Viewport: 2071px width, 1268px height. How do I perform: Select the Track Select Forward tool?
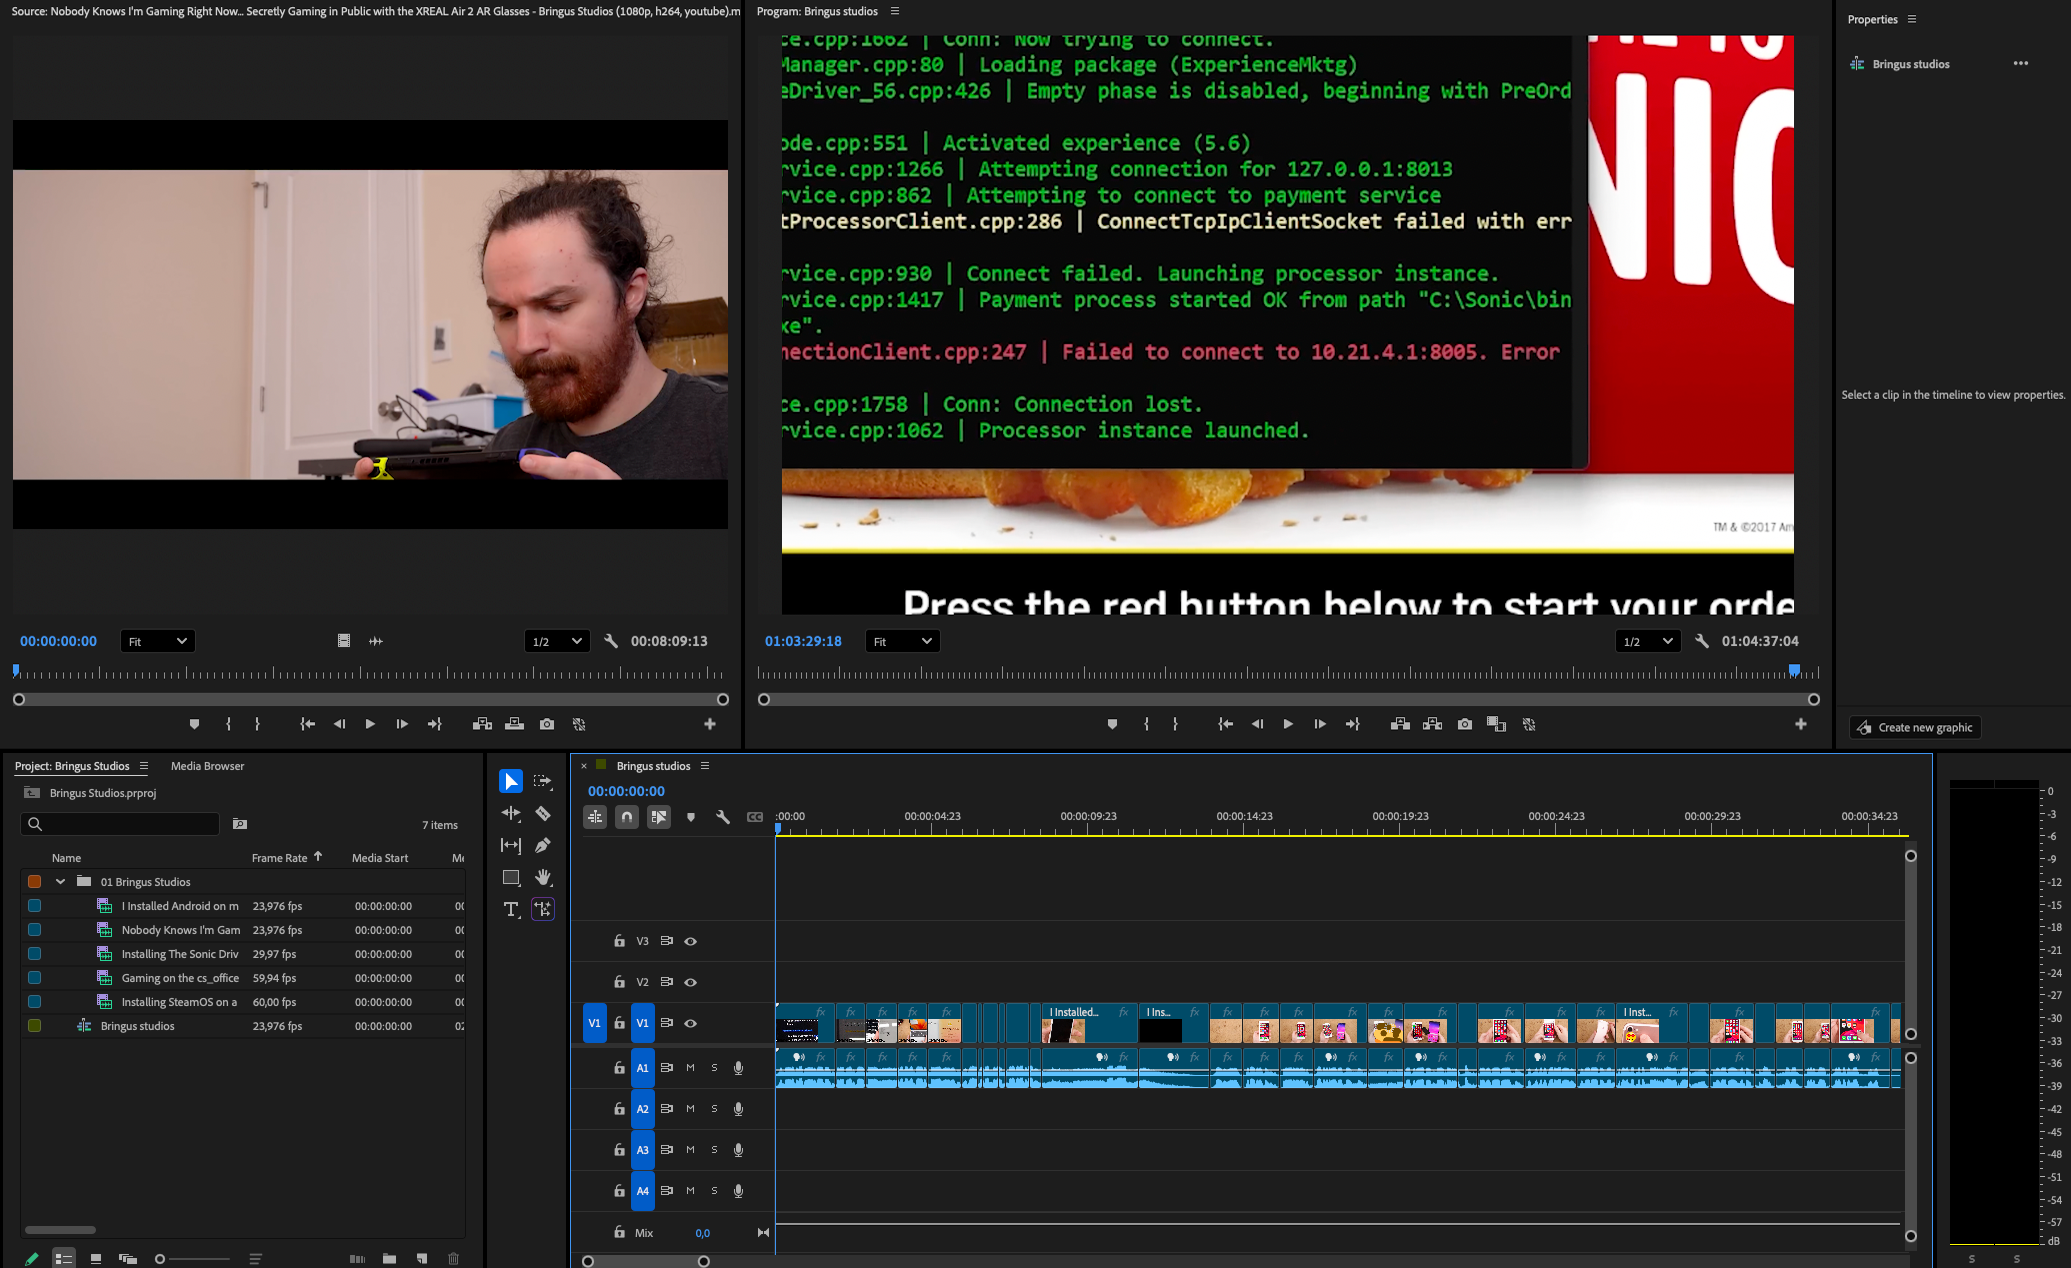(543, 781)
